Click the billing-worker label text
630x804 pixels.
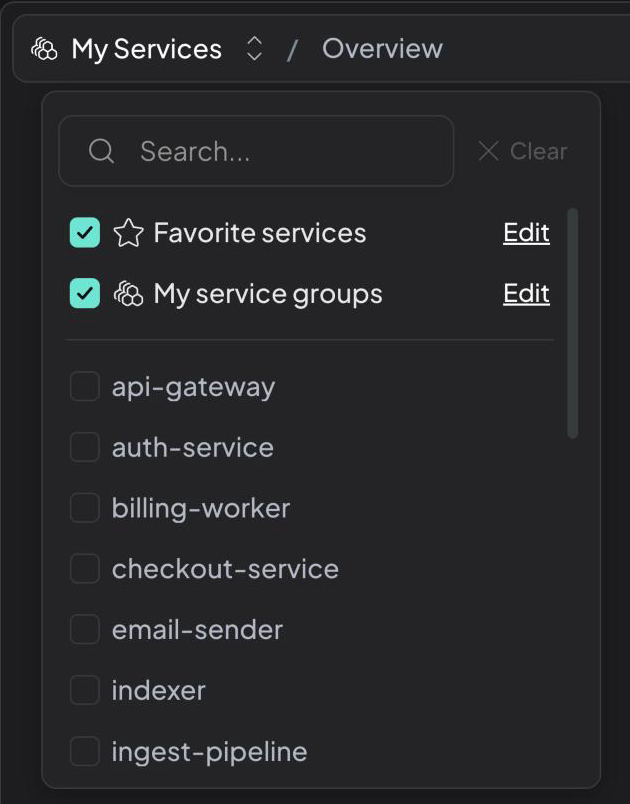[x=201, y=509]
